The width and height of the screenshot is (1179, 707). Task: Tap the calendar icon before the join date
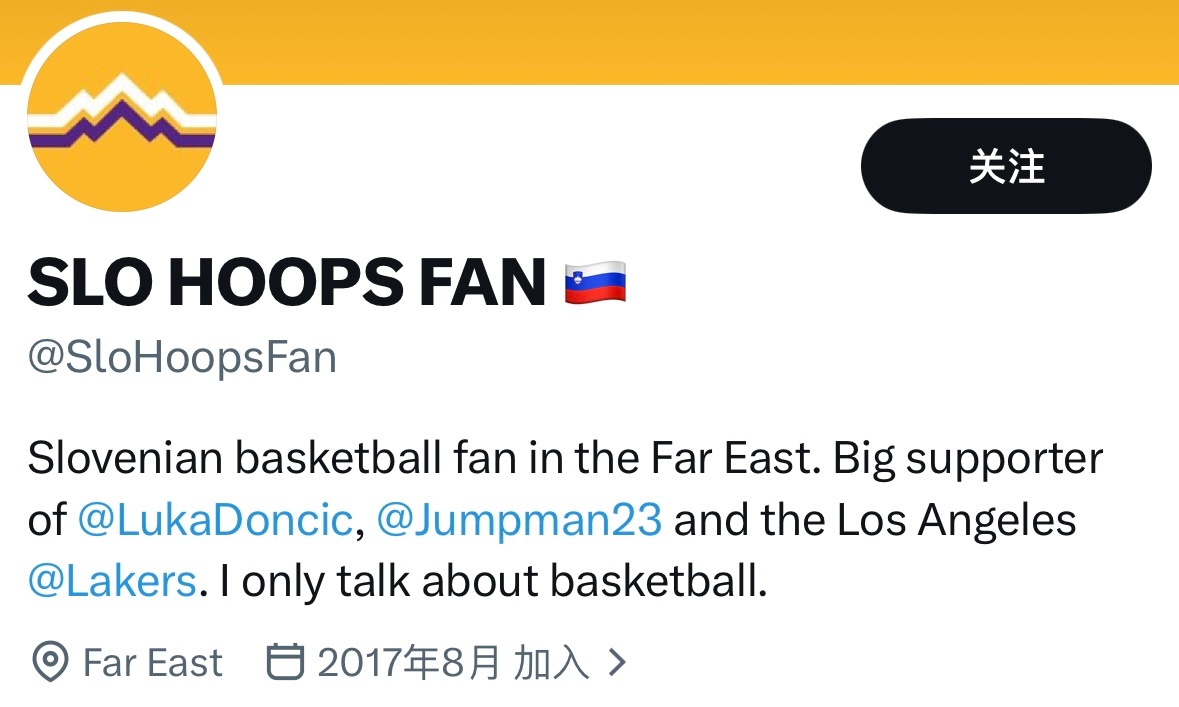286,660
